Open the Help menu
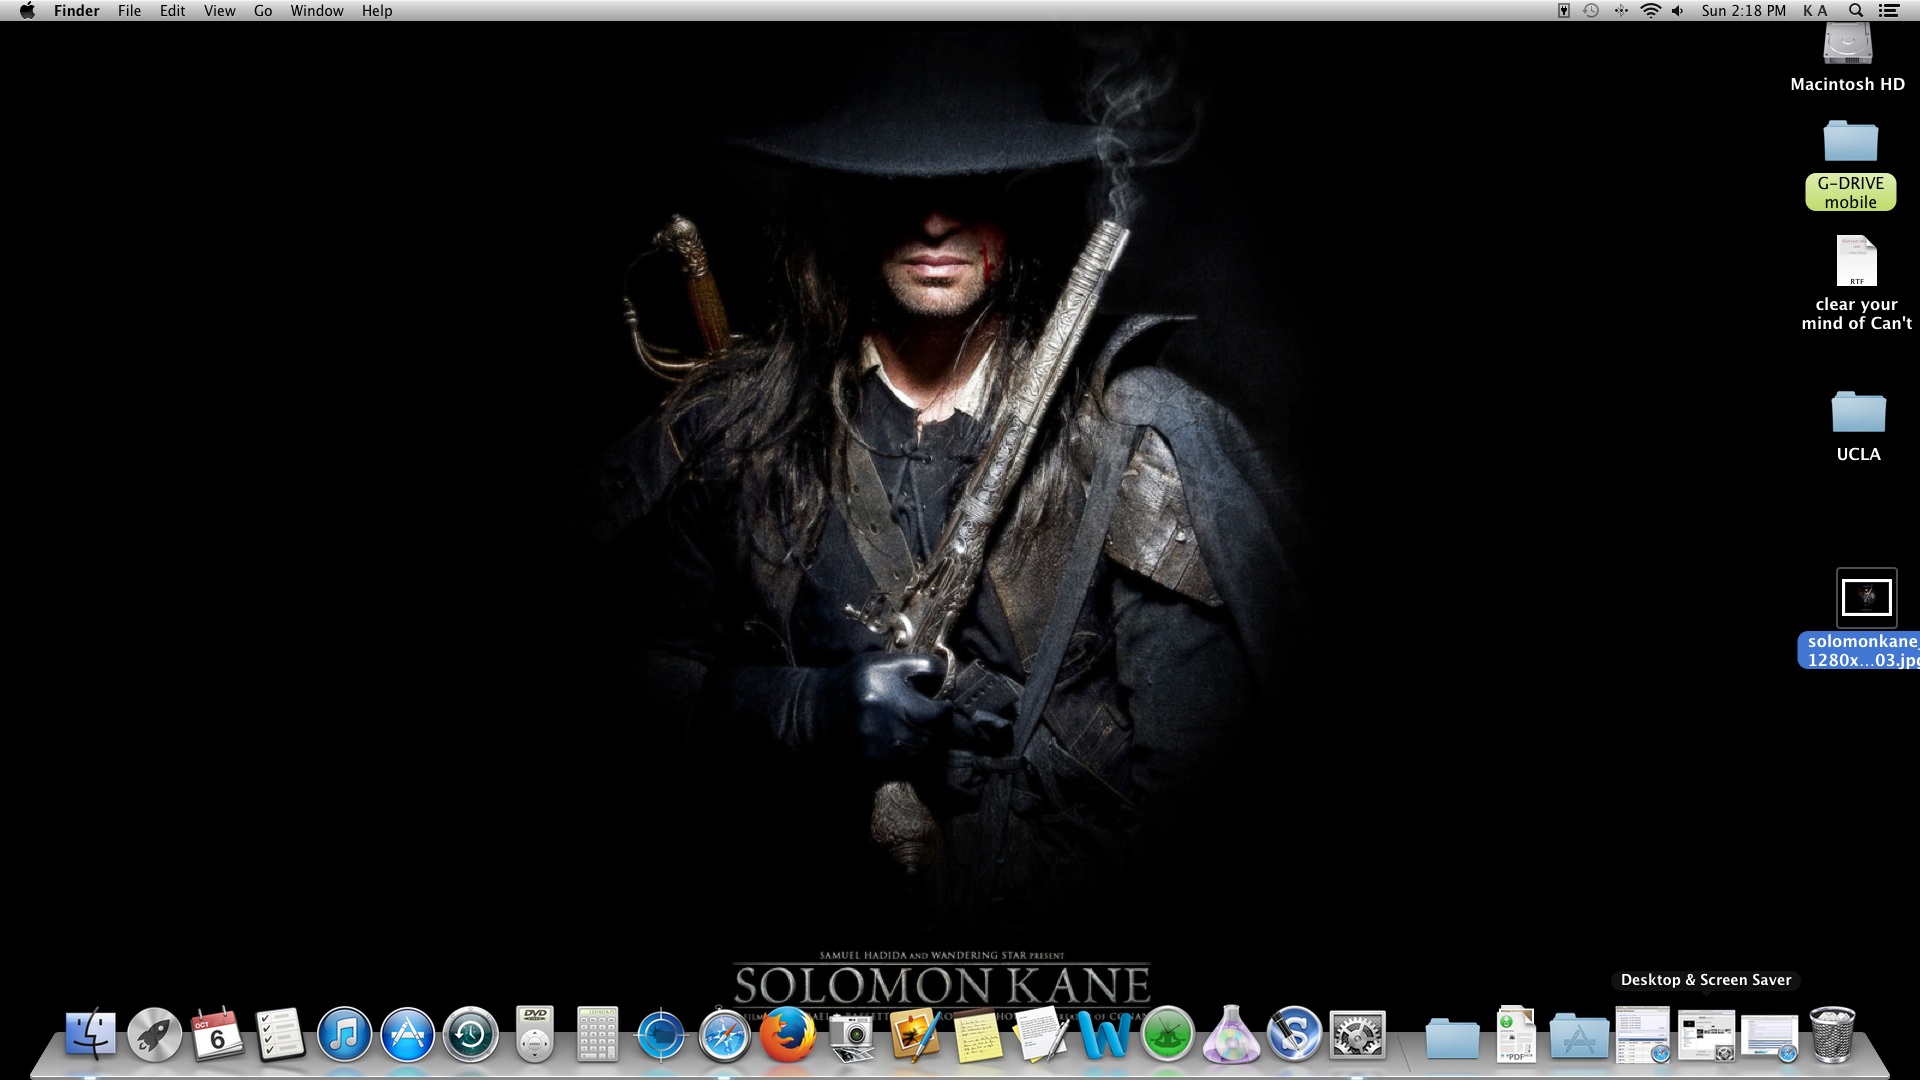 point(377,11)
